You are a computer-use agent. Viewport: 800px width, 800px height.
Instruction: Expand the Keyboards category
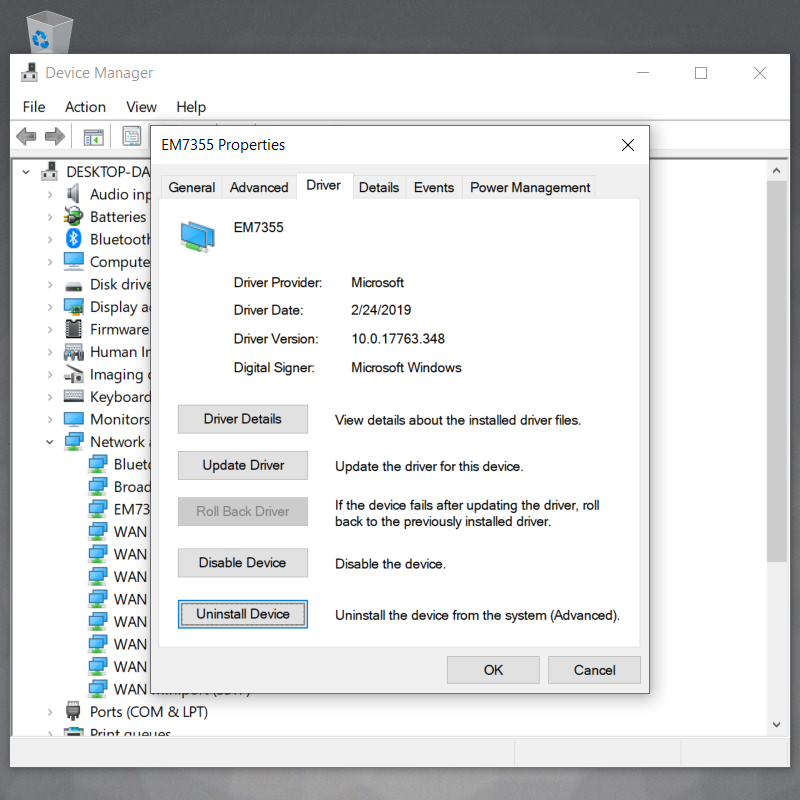(x=49, y=396)
